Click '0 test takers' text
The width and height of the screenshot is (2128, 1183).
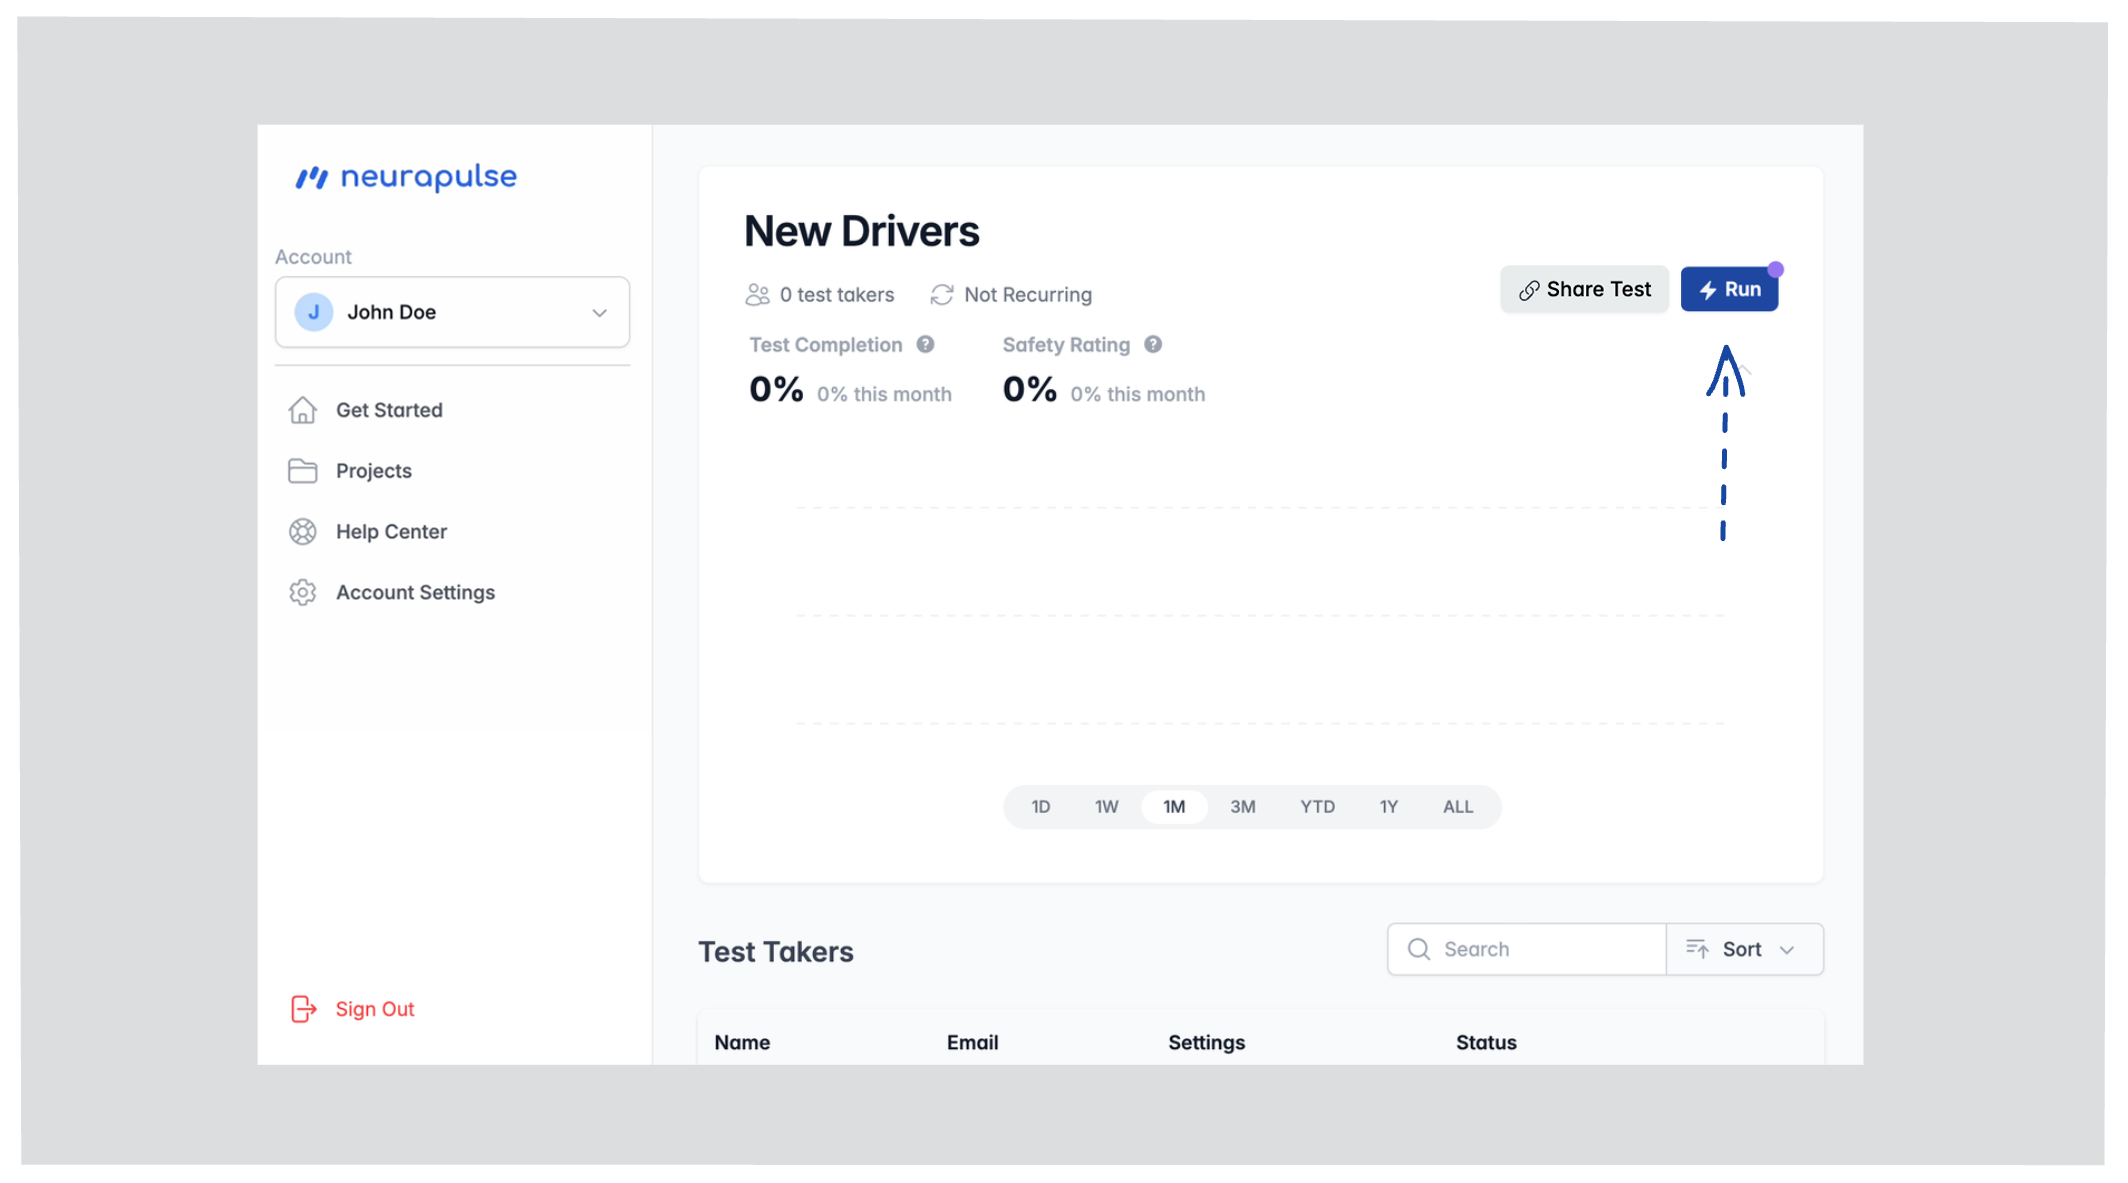click(x=837, y=295)
